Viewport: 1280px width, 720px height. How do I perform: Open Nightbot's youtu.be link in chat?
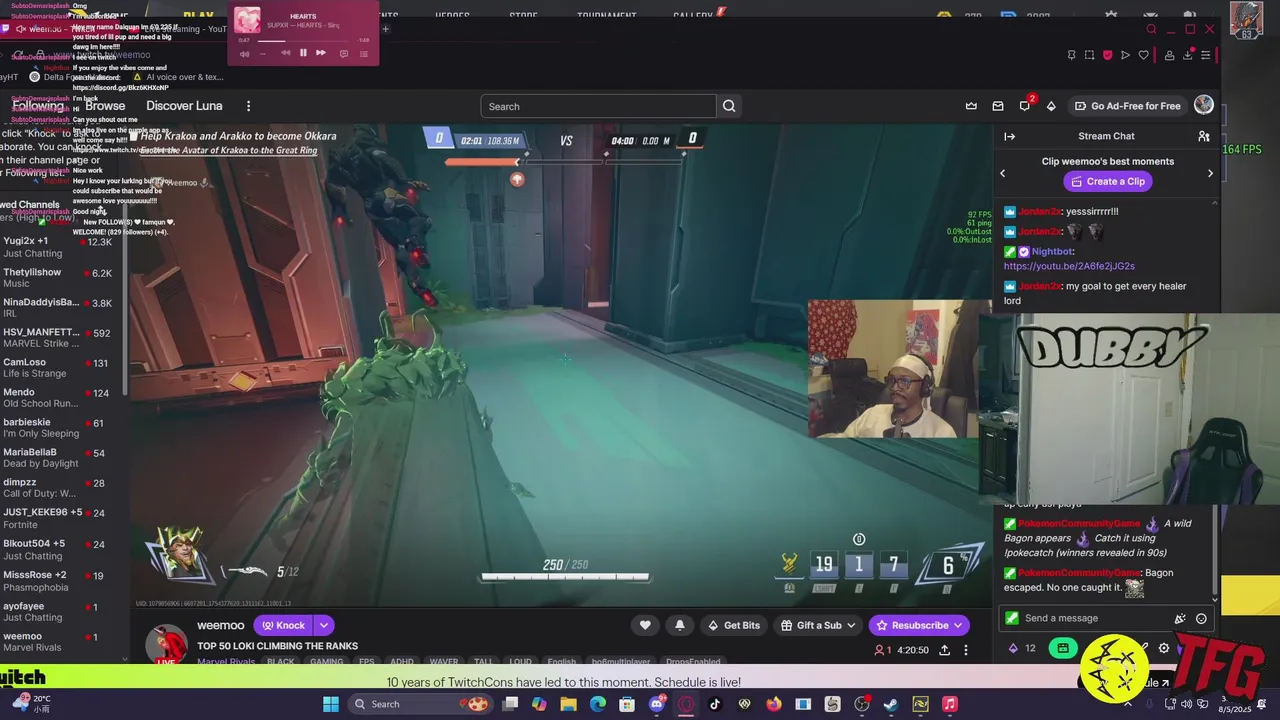1069,266
